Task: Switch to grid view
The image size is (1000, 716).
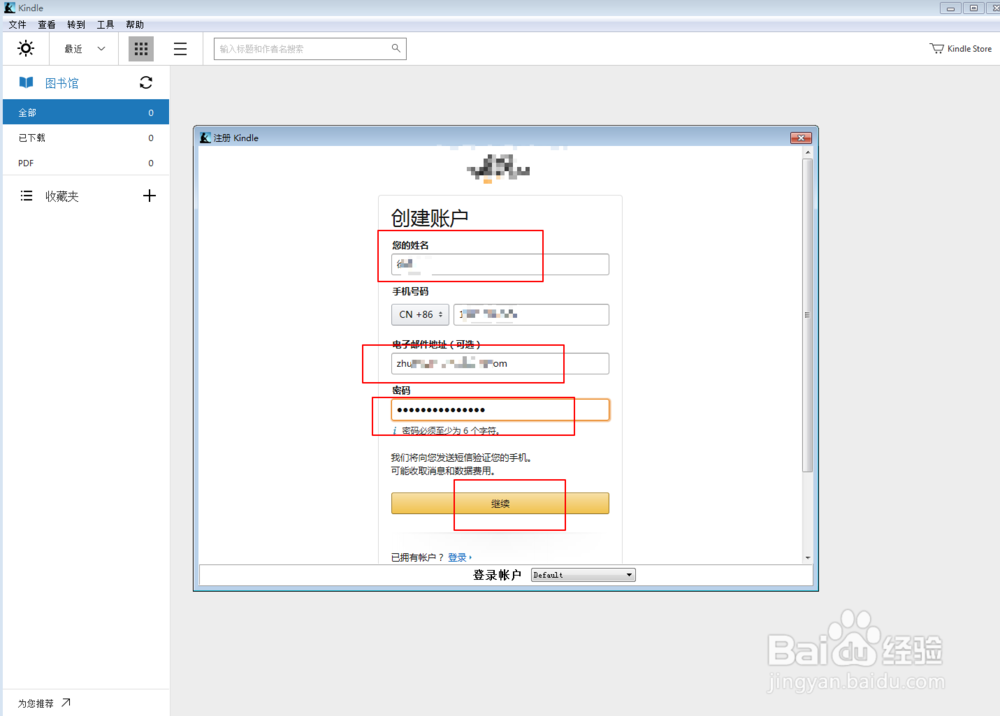Action: 141,48
